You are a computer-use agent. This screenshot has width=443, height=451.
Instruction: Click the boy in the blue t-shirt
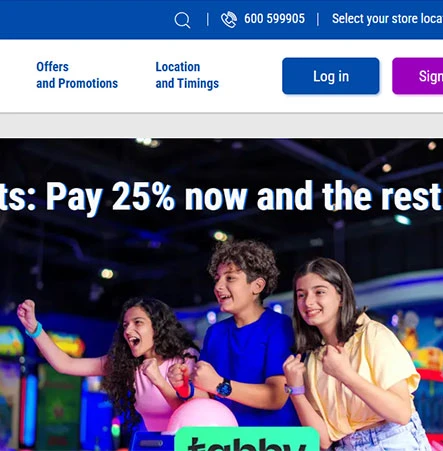(x=247, y=330)
